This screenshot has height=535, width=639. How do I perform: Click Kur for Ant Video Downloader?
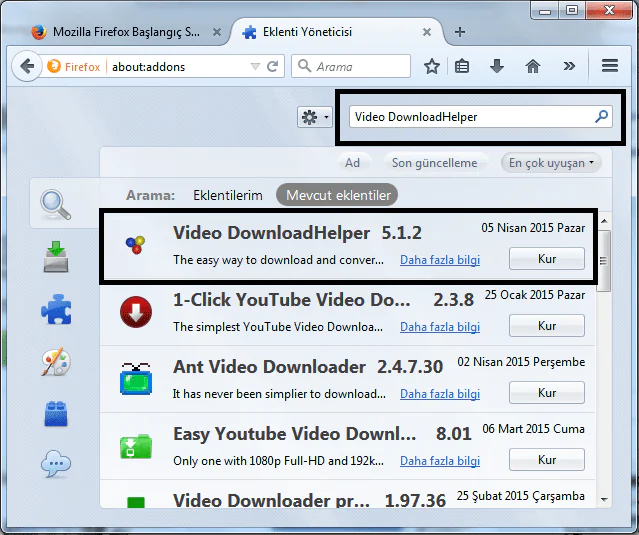coord(547,393)
